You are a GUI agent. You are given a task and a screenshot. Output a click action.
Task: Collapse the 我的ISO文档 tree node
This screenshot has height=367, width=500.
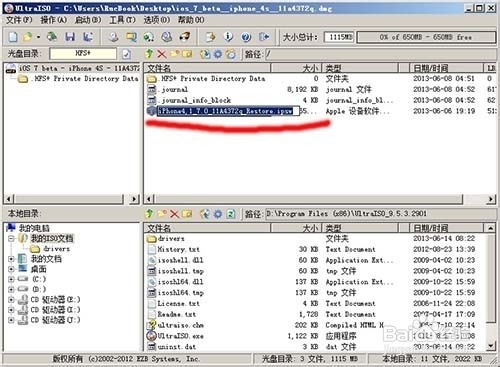[11, 238]
